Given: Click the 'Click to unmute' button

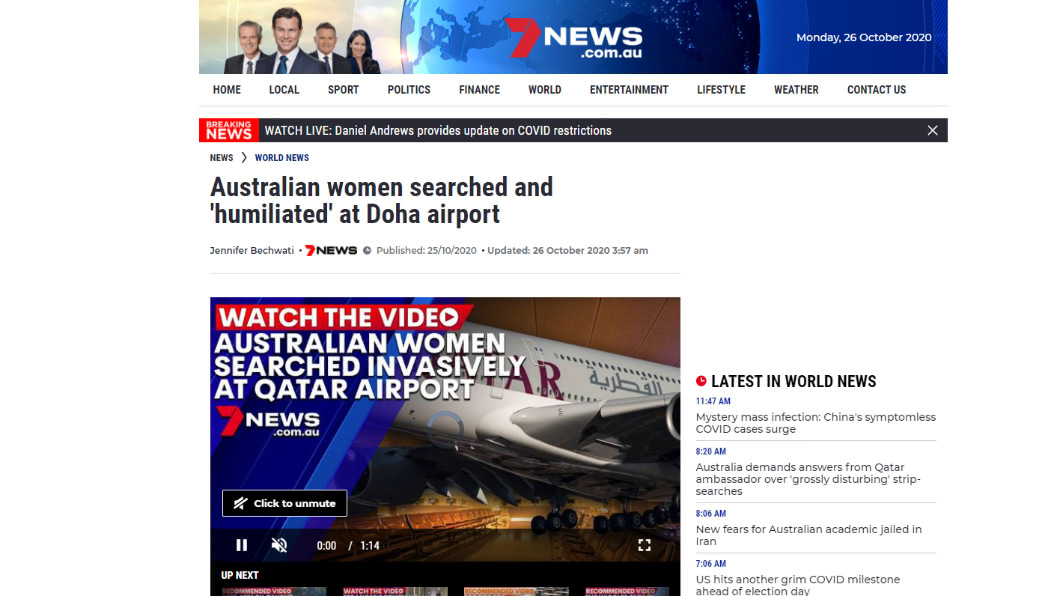Looking at the screenshot, I should [285, 503].
